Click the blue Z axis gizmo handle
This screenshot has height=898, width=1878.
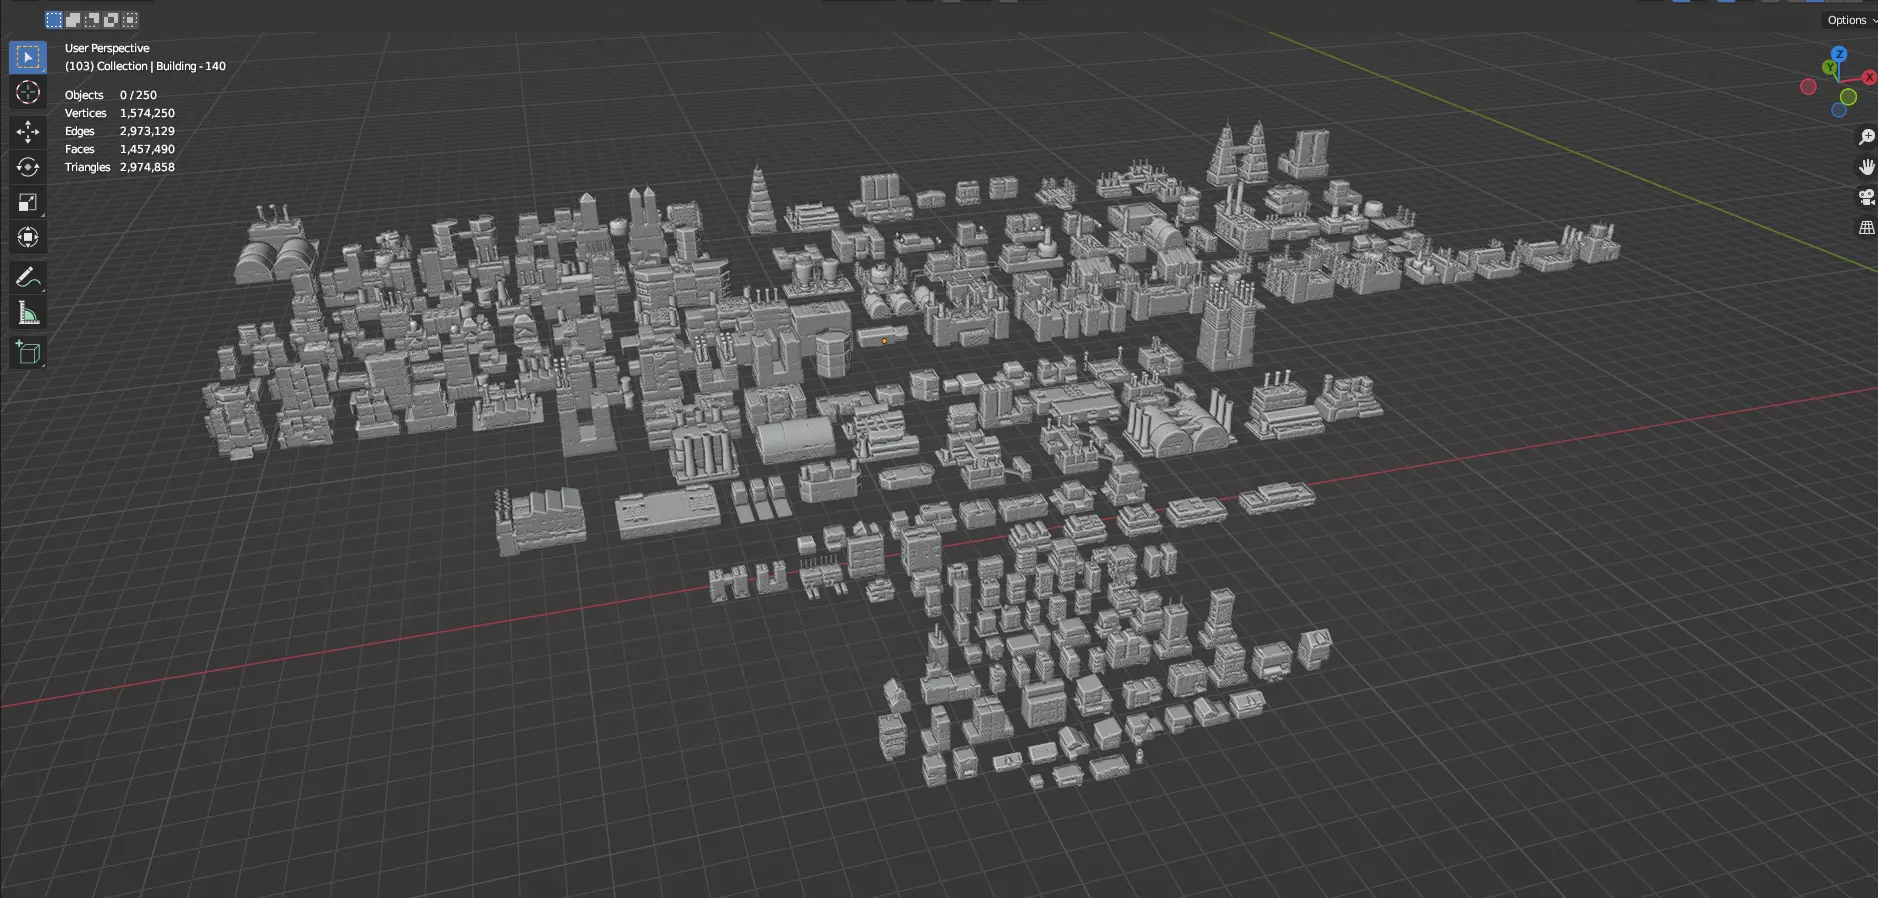1838,54
